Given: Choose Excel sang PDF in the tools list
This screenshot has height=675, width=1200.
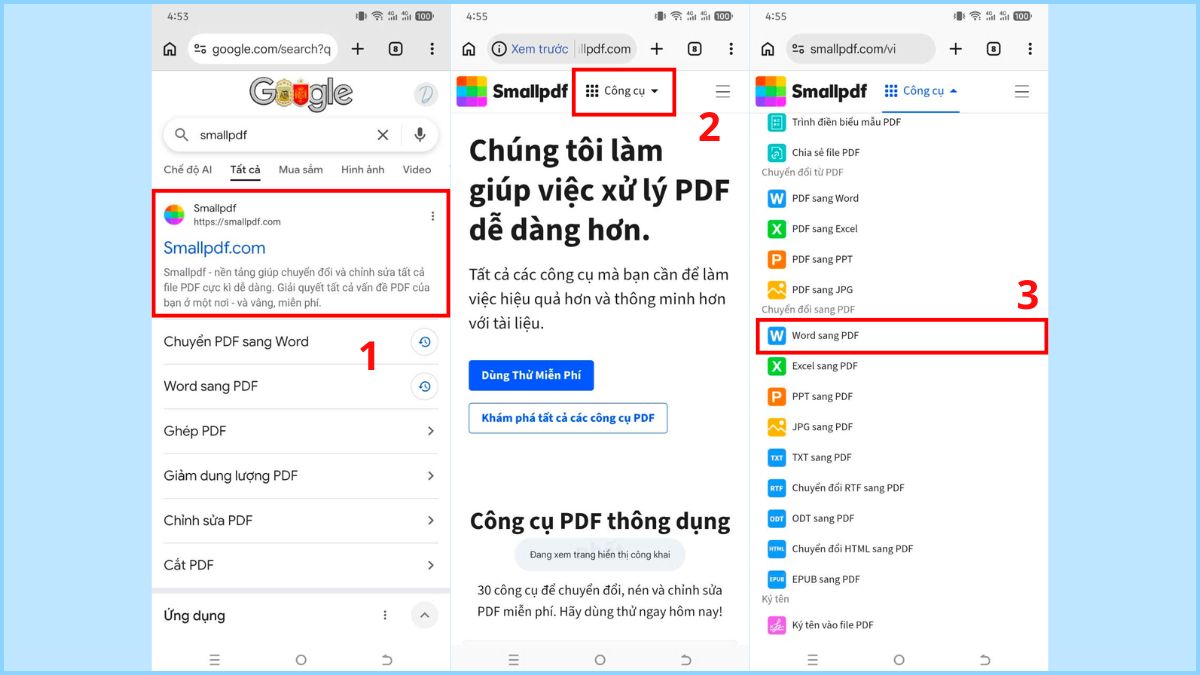Looking at the screenshot, I should pyautogui.click(x=813, y=366).
